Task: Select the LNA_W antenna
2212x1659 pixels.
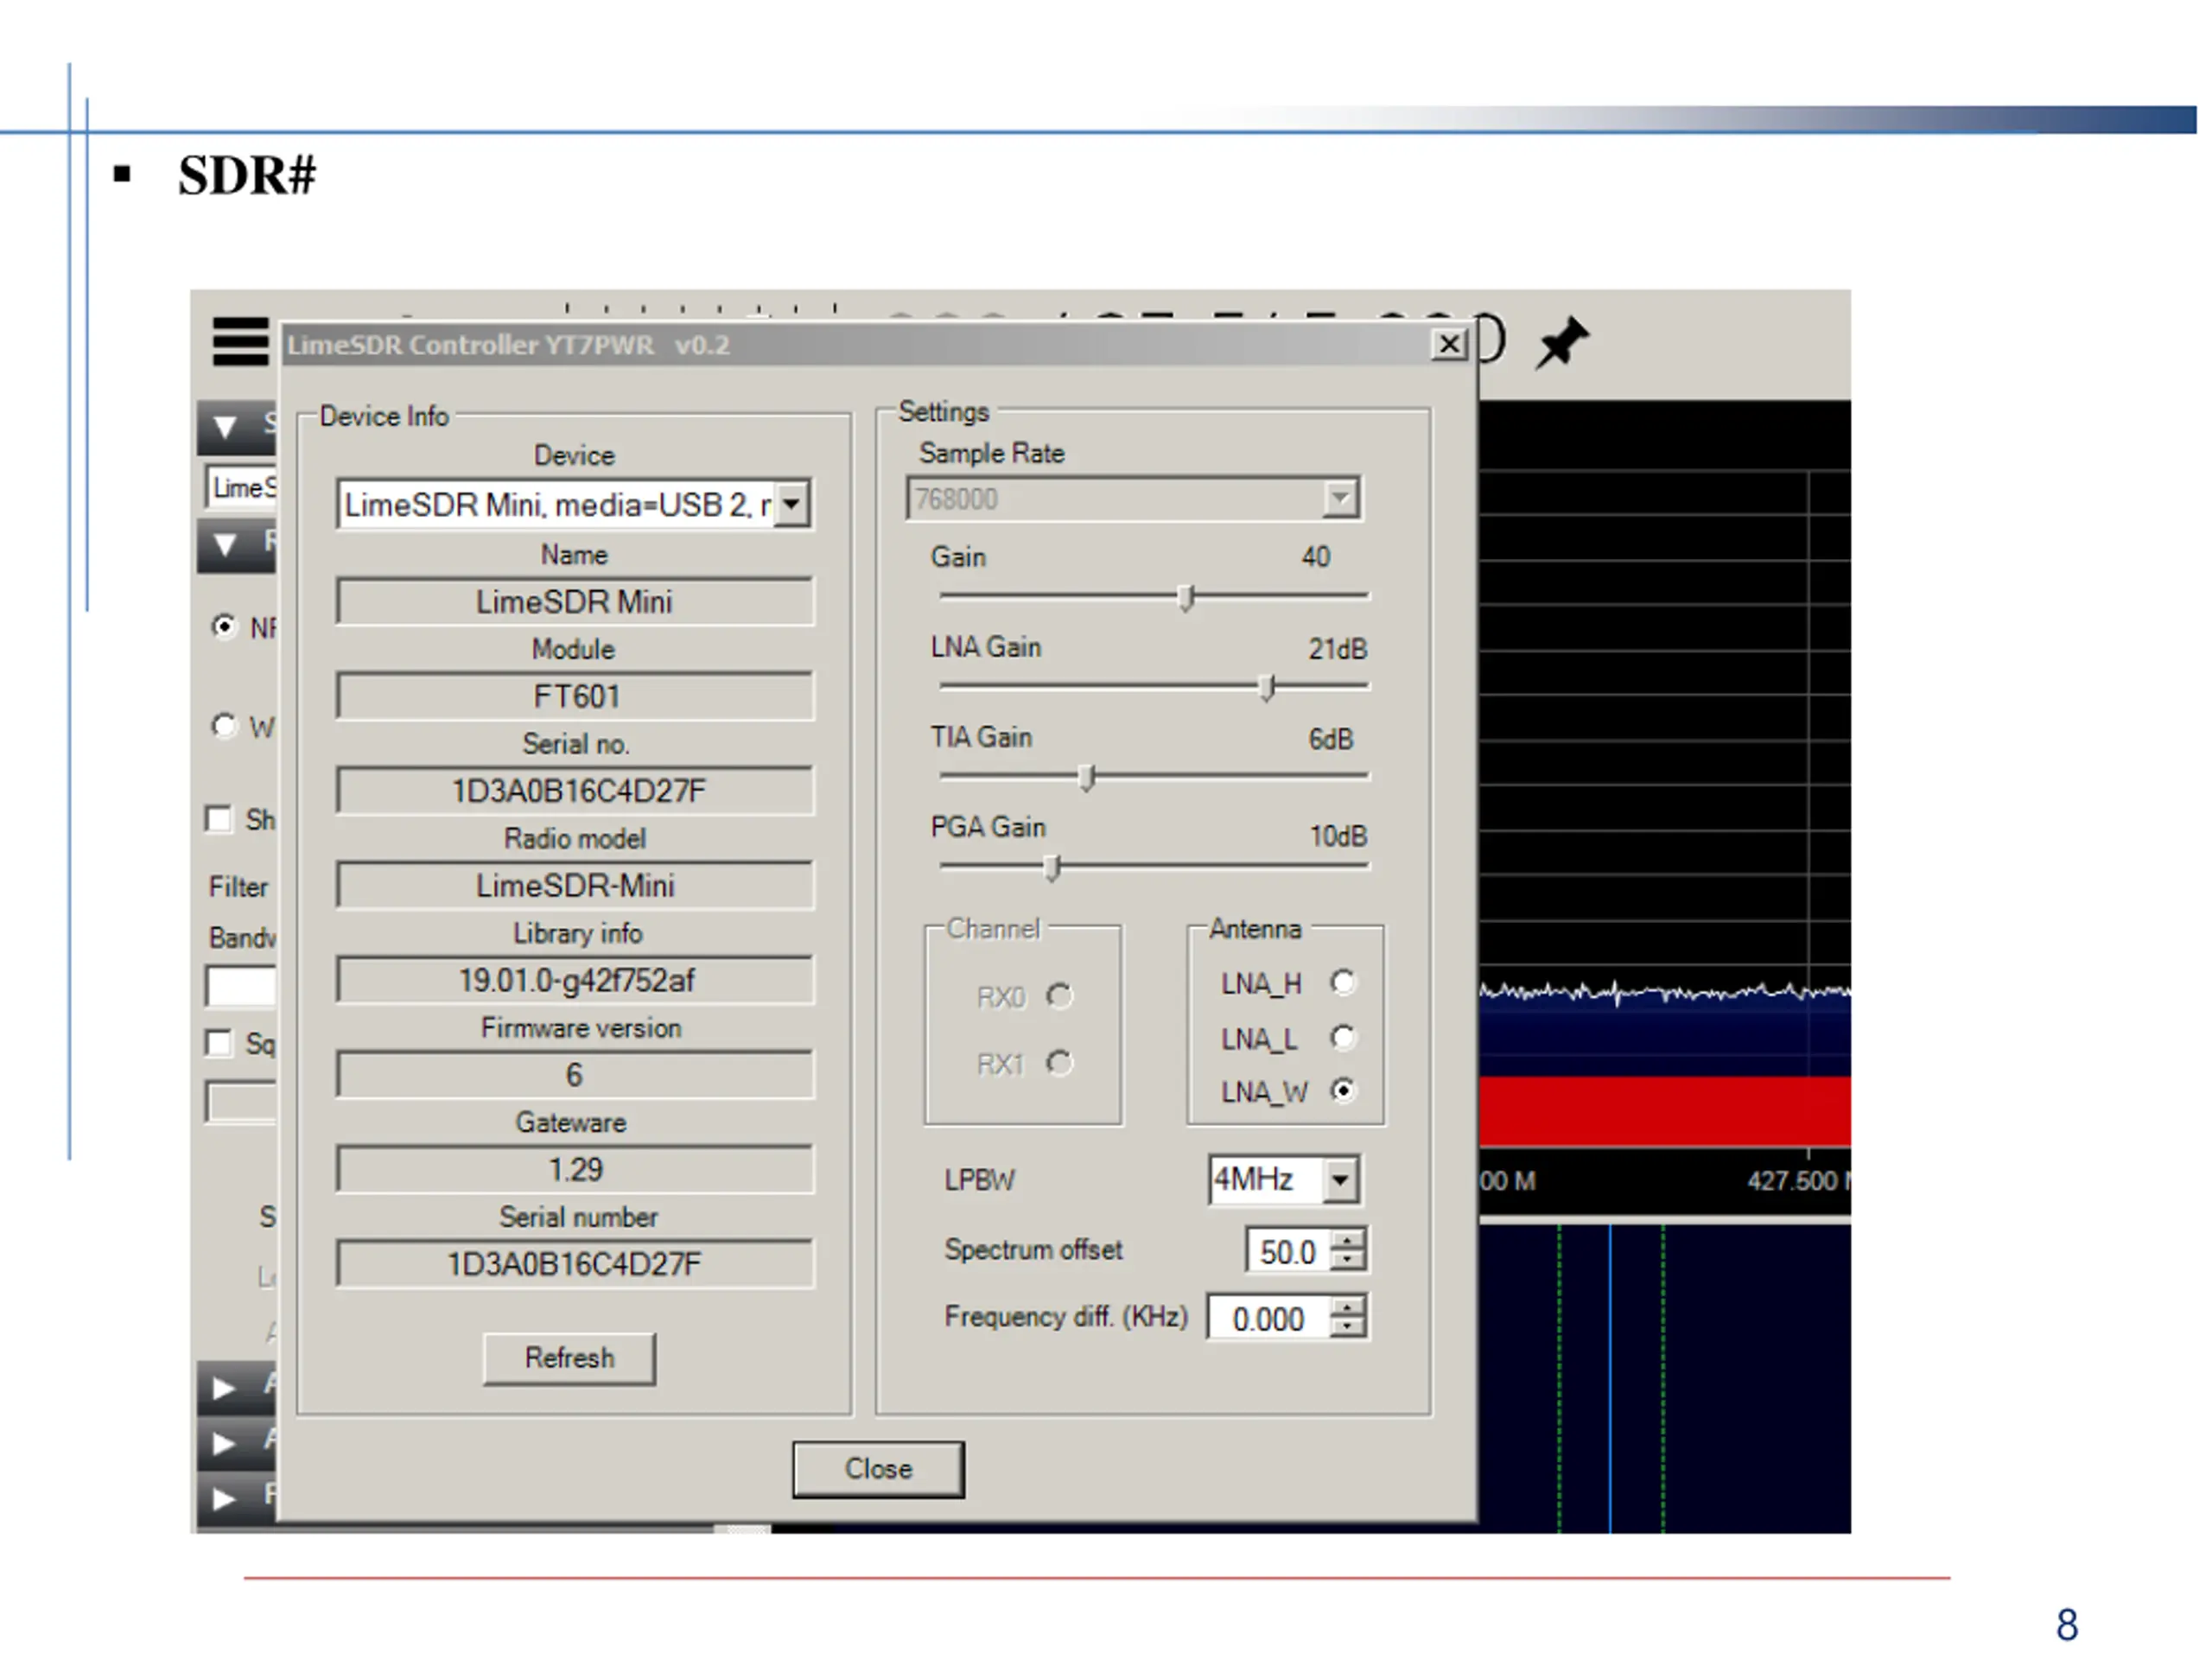Action: [1343, 1090]
